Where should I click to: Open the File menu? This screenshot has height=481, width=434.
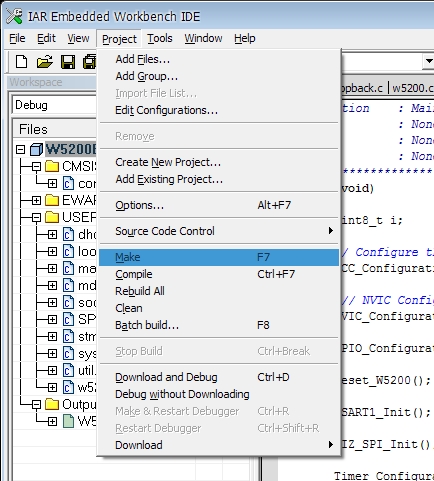[17, 38]
